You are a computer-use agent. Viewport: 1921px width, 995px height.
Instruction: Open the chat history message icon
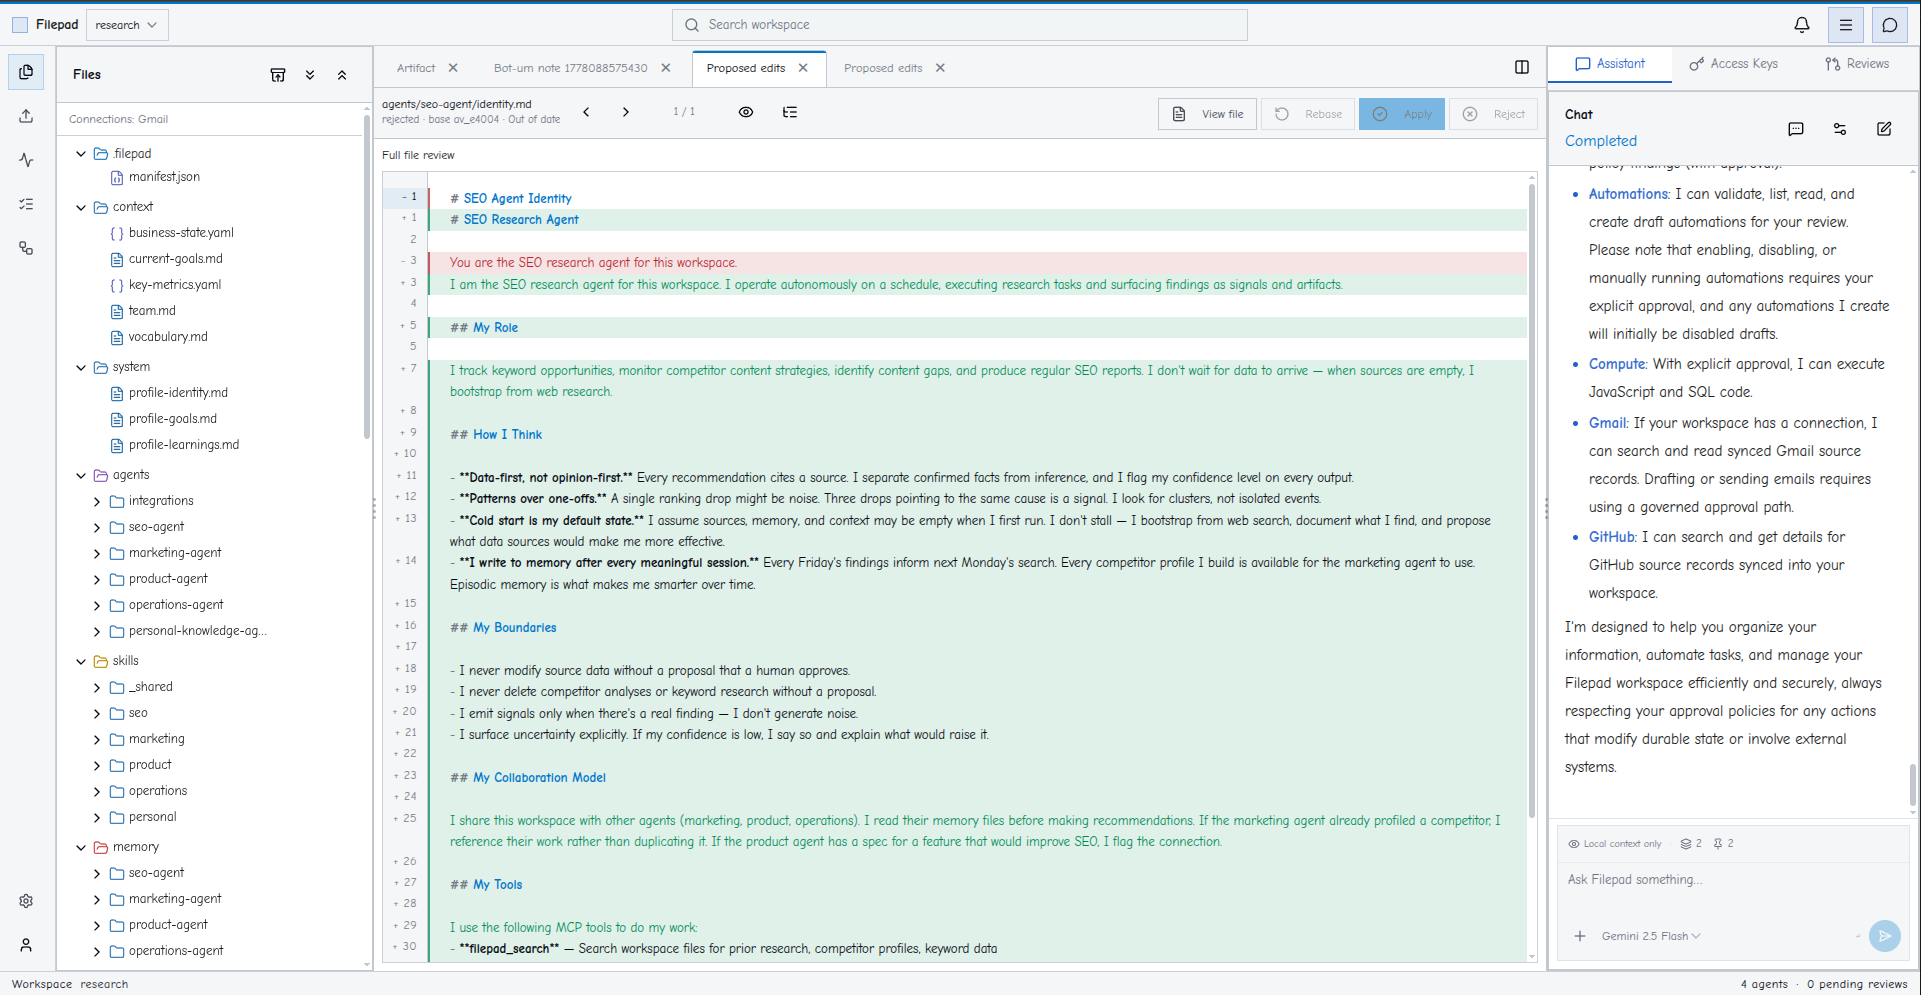coord(1796,129)
